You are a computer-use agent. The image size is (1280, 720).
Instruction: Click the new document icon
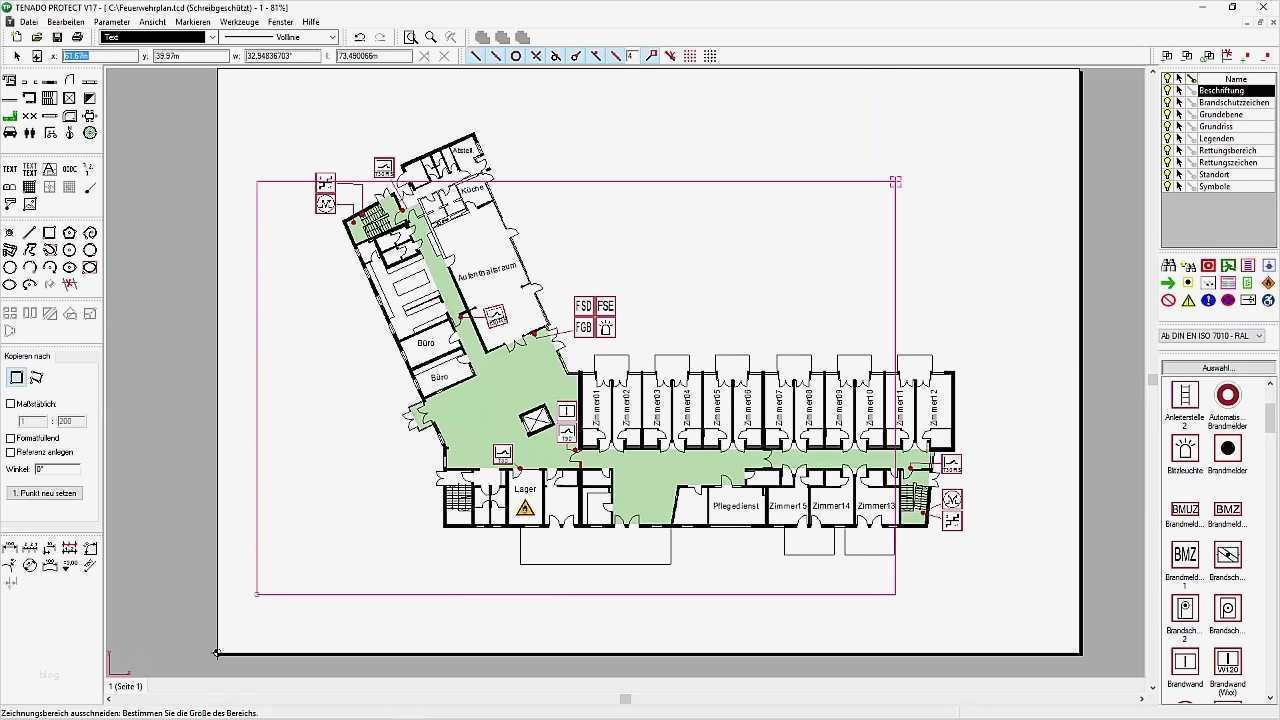coord(17,37)
